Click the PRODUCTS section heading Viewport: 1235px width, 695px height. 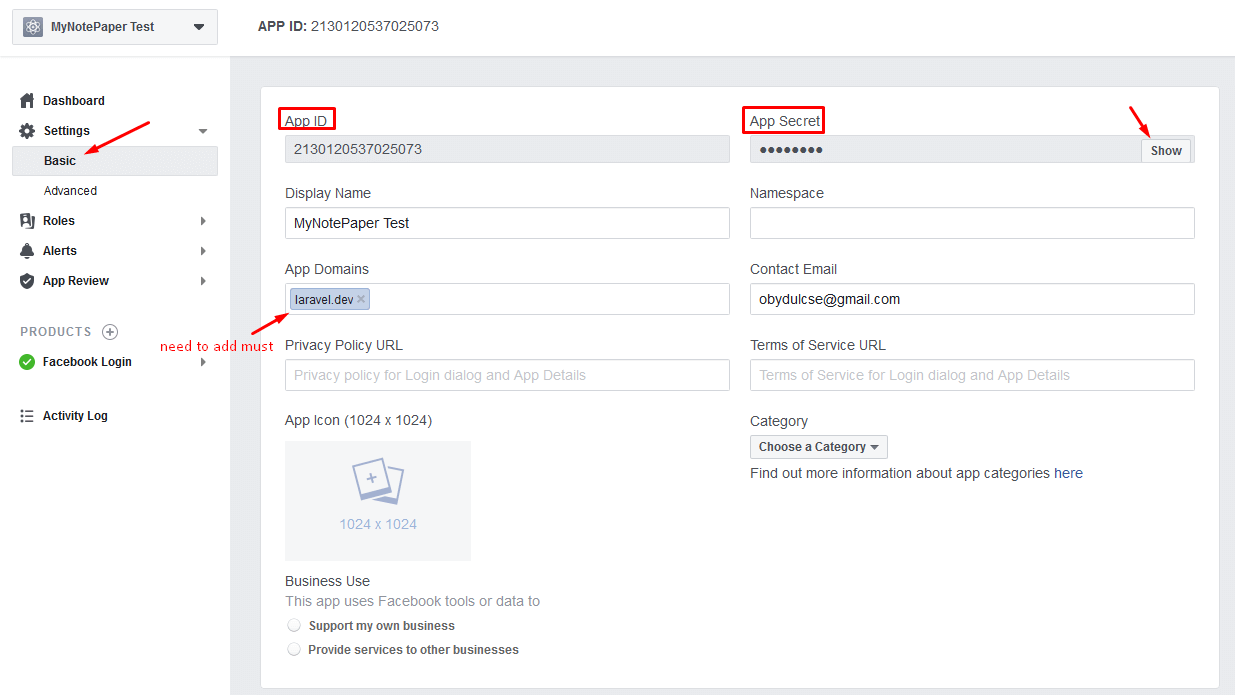pyautogui.click(x=56, y=332)
